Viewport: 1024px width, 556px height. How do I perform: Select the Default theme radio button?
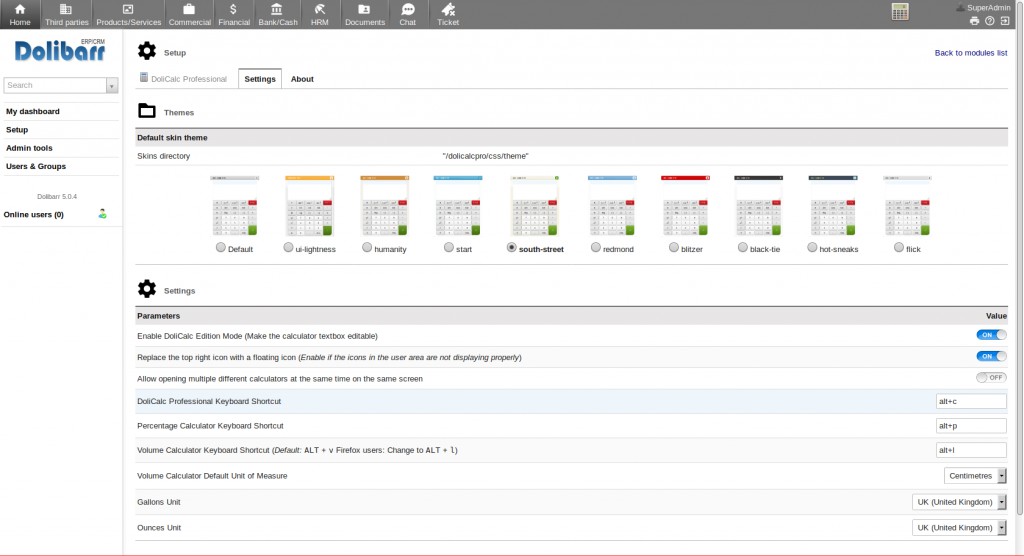(x=221, y=248)
